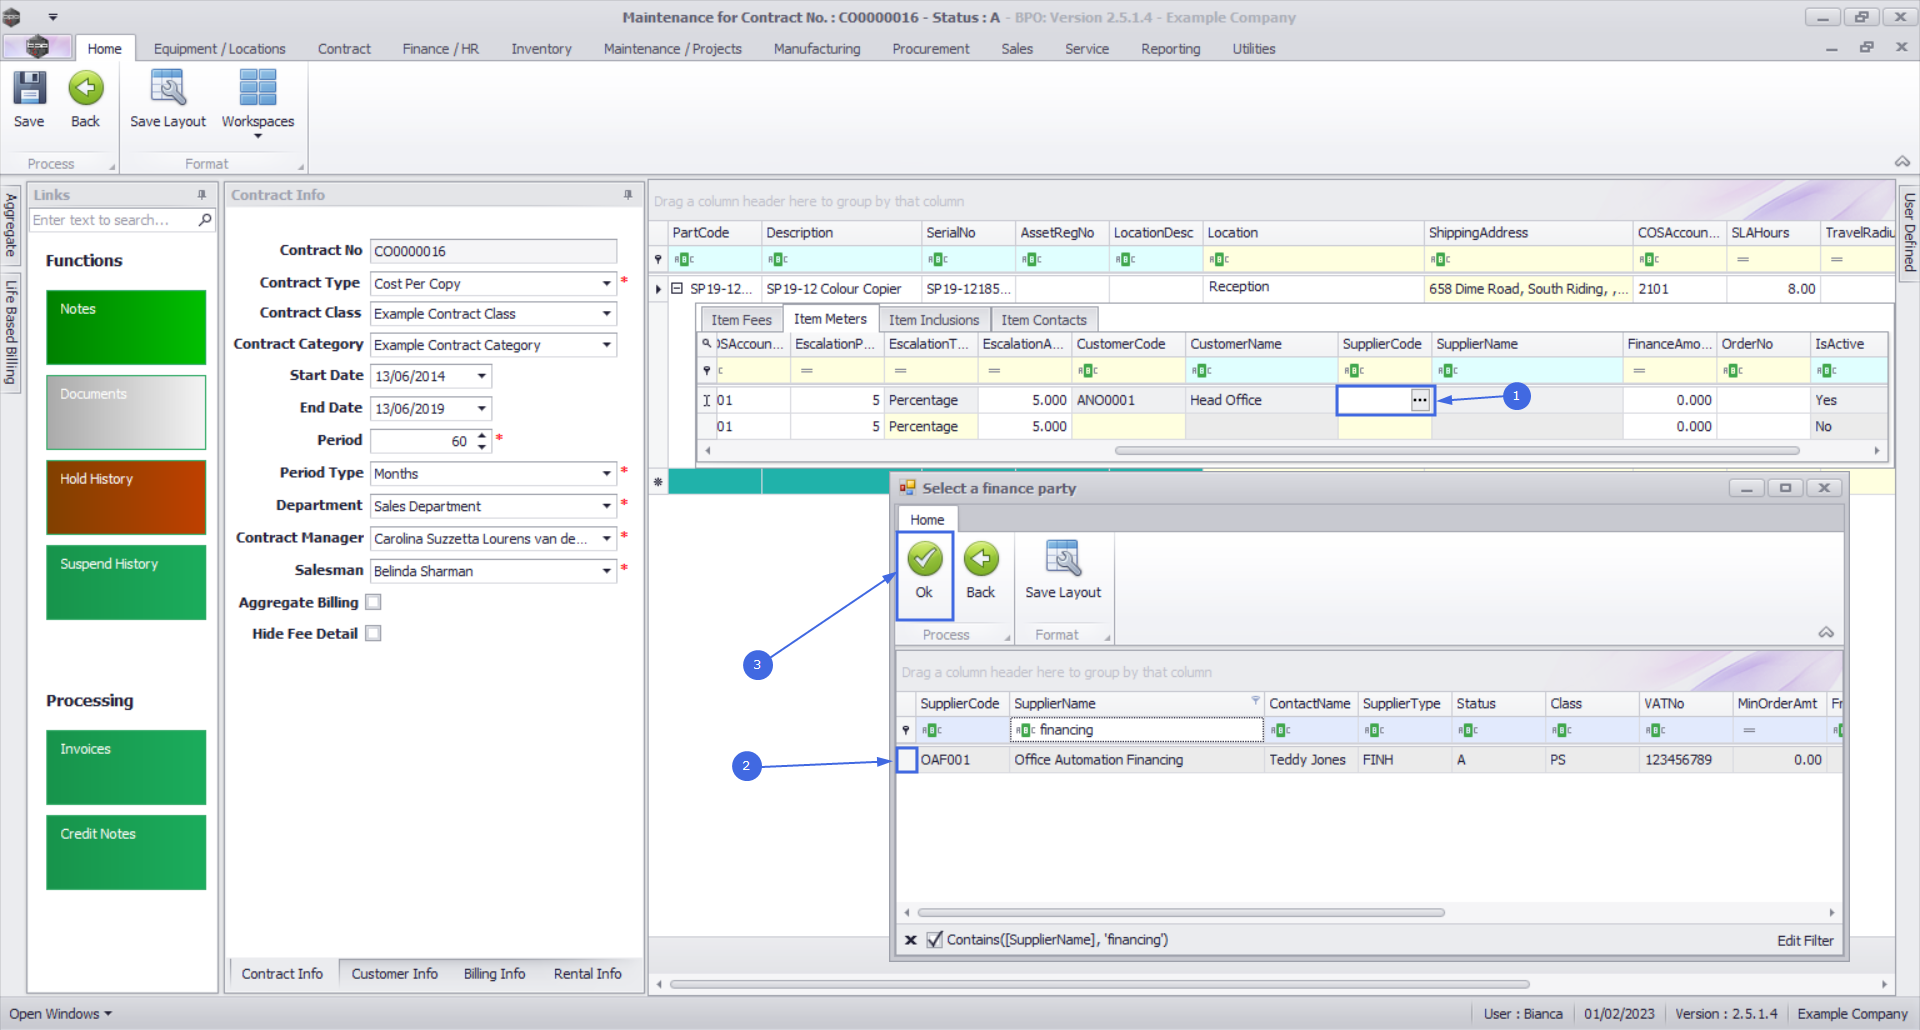Open the Salesman dropdown list
Viewport: 1920px width, 1030px height.
(x=606, y=571)
